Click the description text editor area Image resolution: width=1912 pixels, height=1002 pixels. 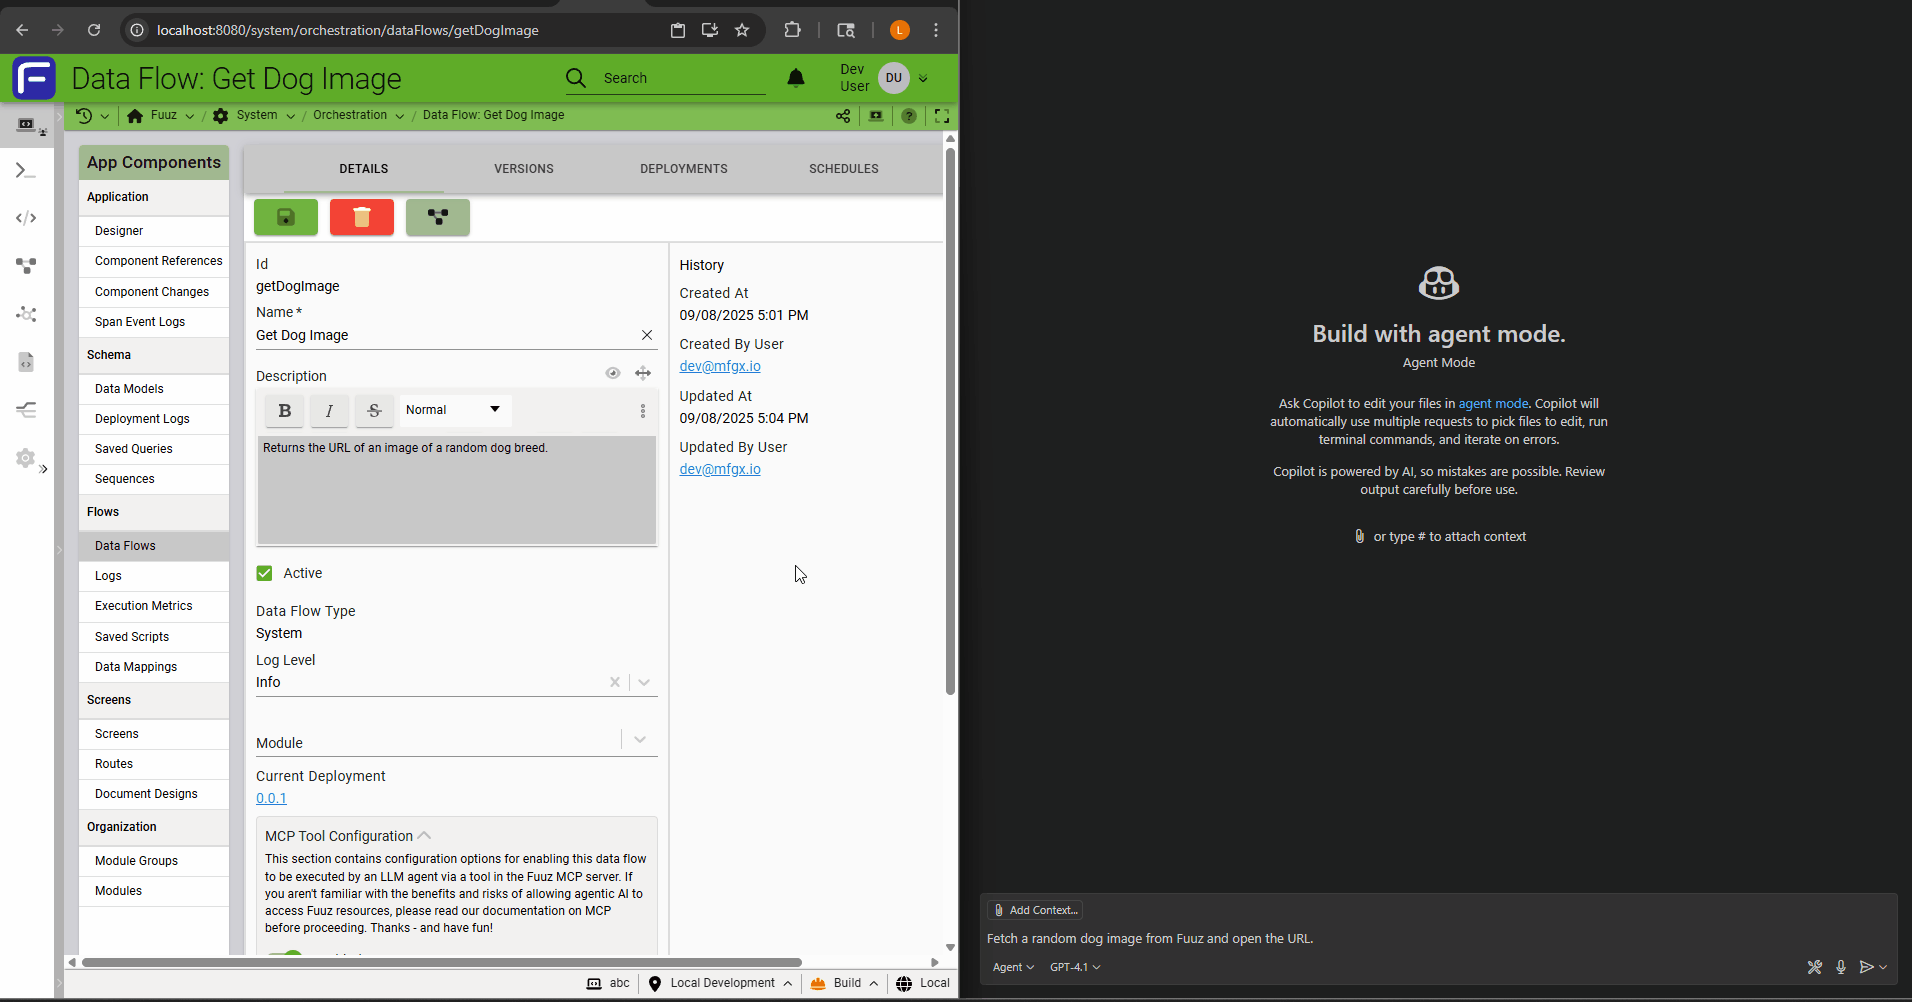coord(457,490)
